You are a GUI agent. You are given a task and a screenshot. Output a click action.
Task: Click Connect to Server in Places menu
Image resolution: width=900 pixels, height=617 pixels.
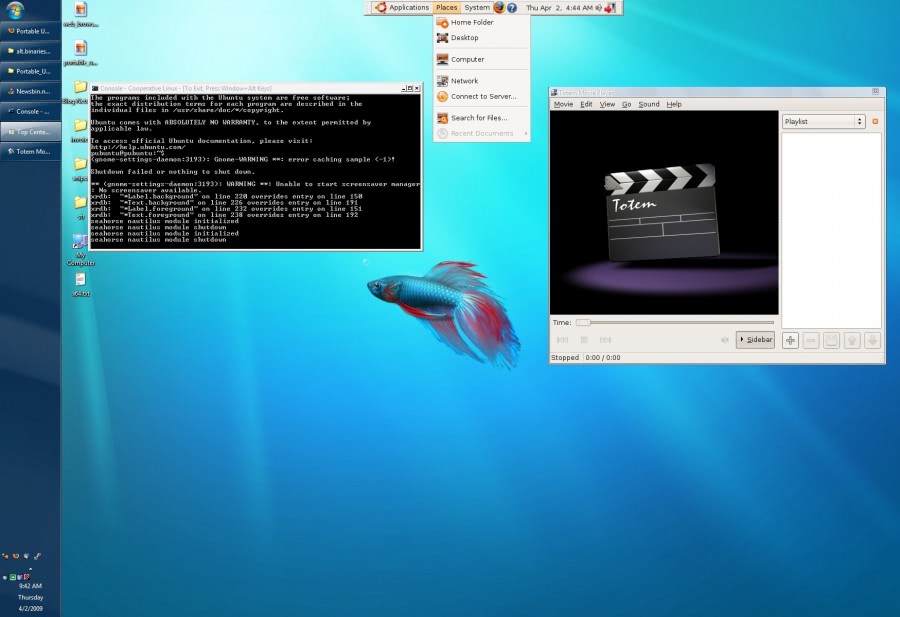pos(478,97)
